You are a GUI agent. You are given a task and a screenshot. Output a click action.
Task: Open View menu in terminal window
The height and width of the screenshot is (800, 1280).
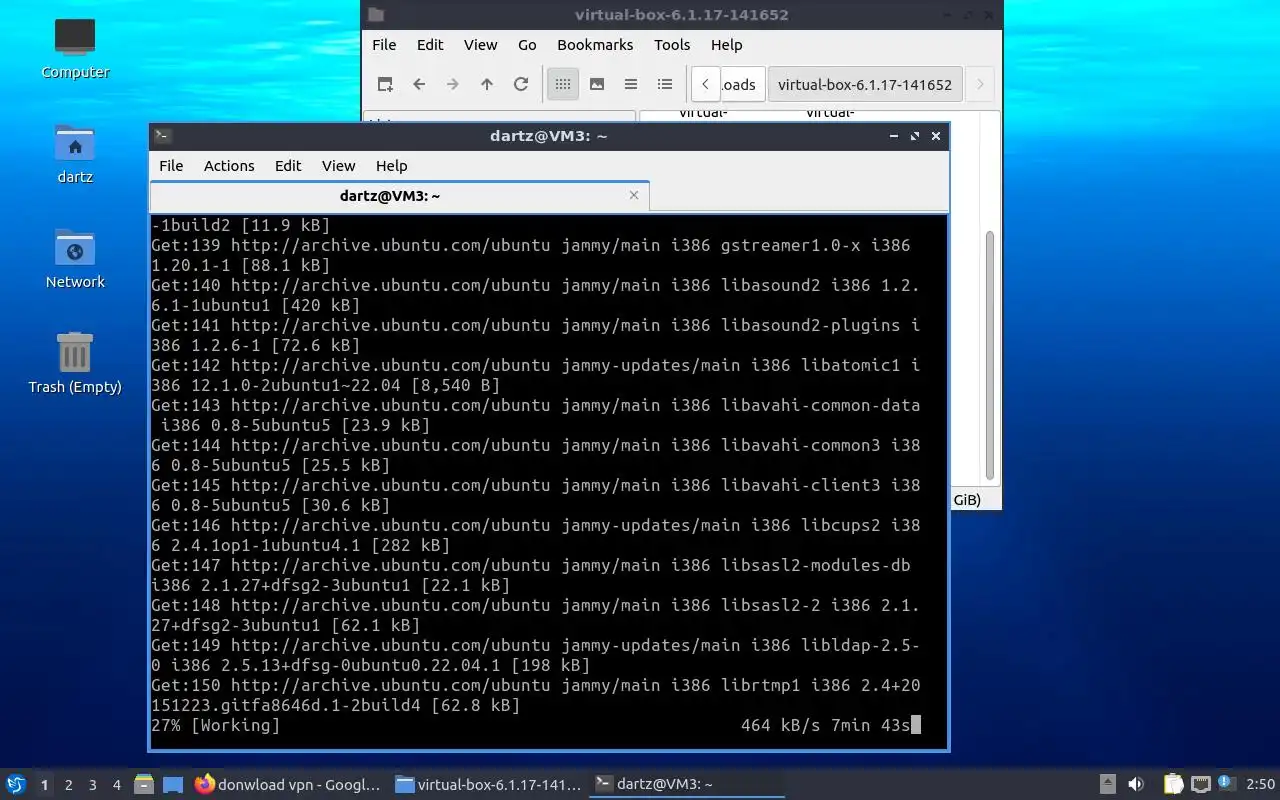[338, 165]
